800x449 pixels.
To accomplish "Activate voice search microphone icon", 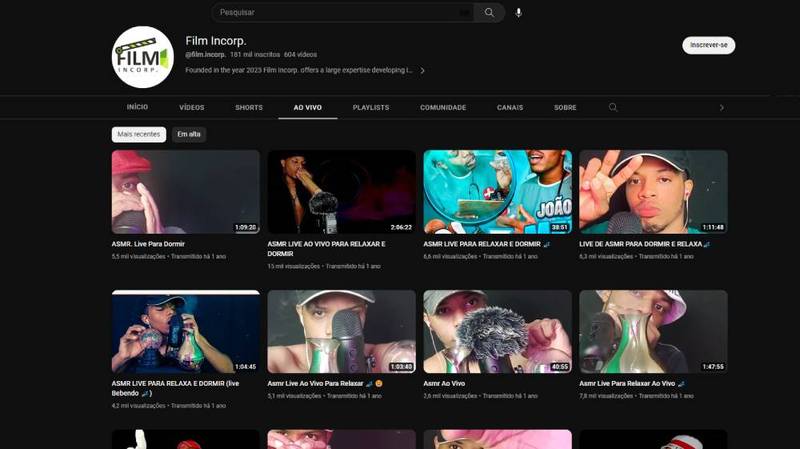I will point(518,13).
